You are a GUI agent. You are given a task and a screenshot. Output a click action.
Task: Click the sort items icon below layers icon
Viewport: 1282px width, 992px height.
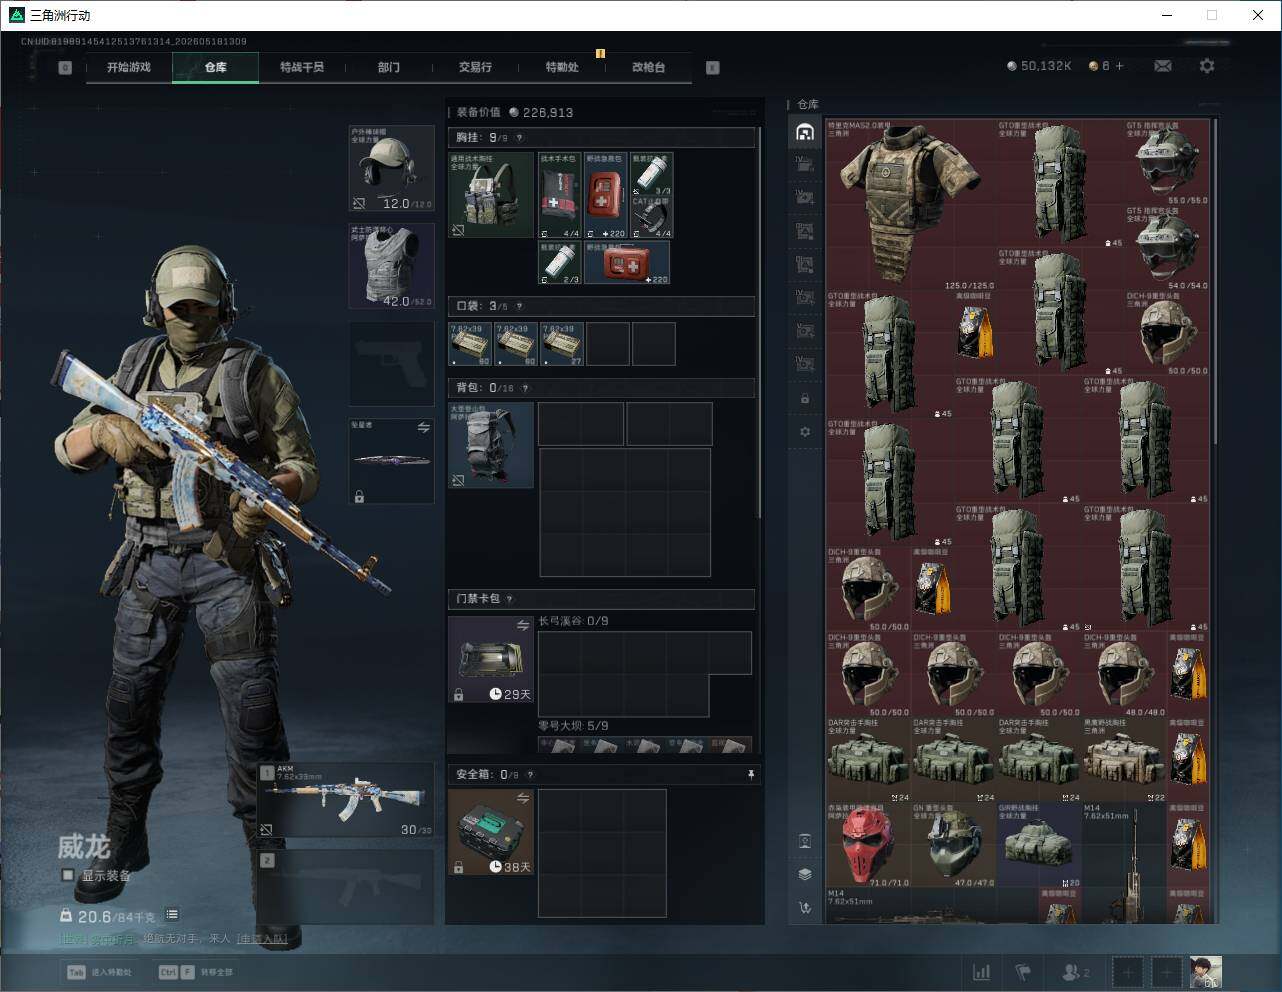click(x=805, y=908)
